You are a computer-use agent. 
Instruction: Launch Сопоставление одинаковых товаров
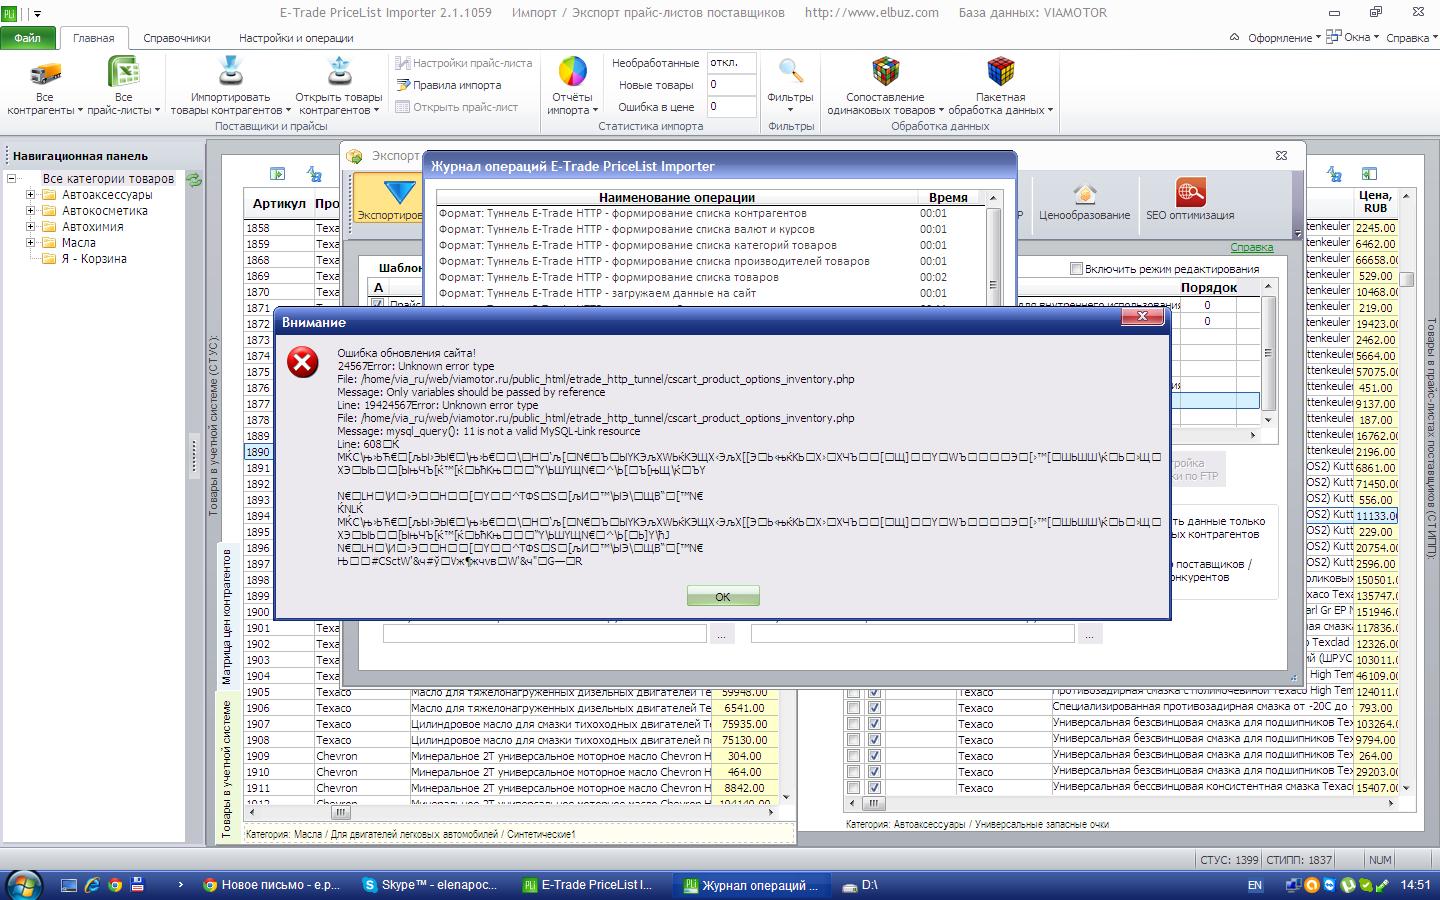[x=885, y=87]
